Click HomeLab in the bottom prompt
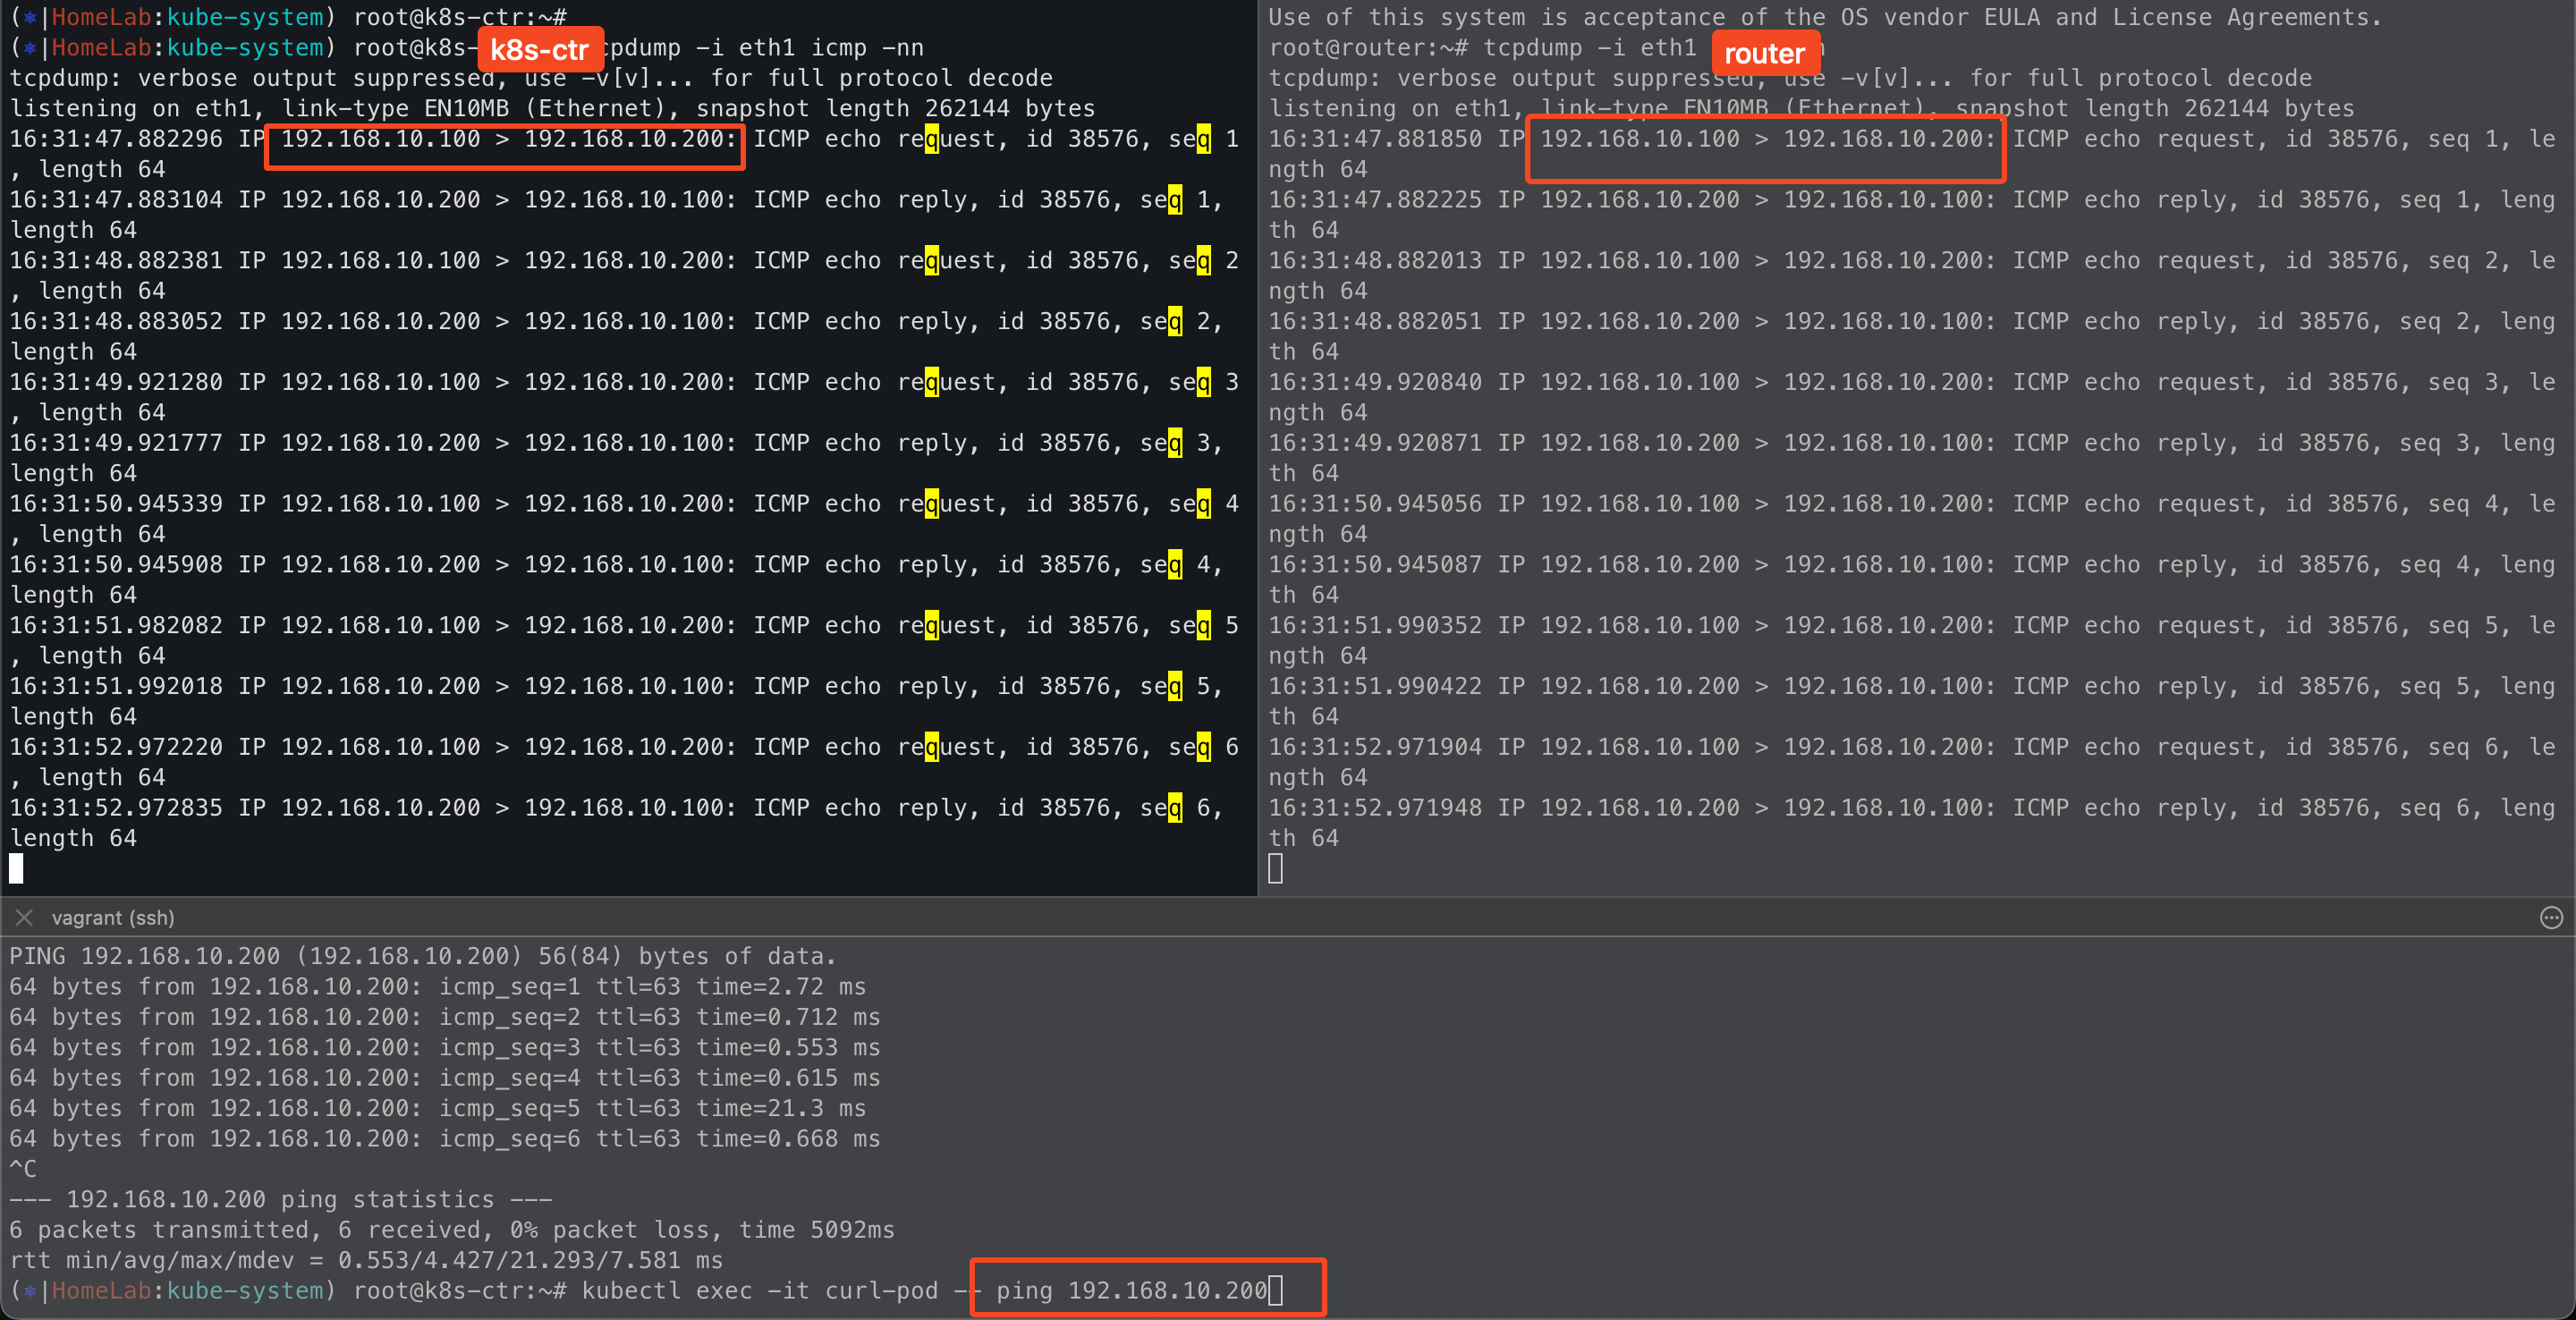Image resolution: width=2576 pixels, height=1320 pixels. tap(100, 1290)
